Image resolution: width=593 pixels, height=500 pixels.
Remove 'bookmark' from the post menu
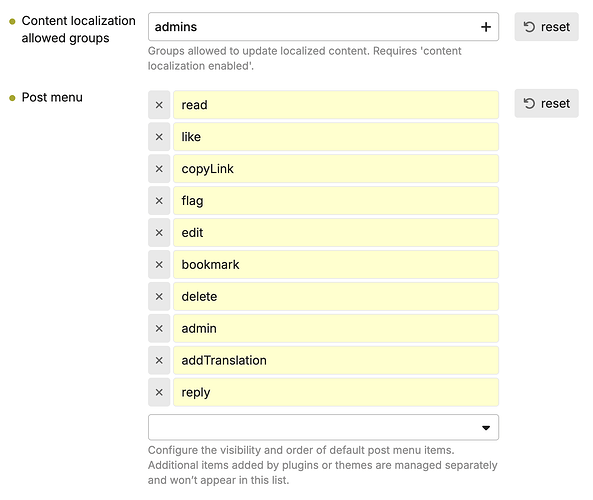click(x=159, y=265)
